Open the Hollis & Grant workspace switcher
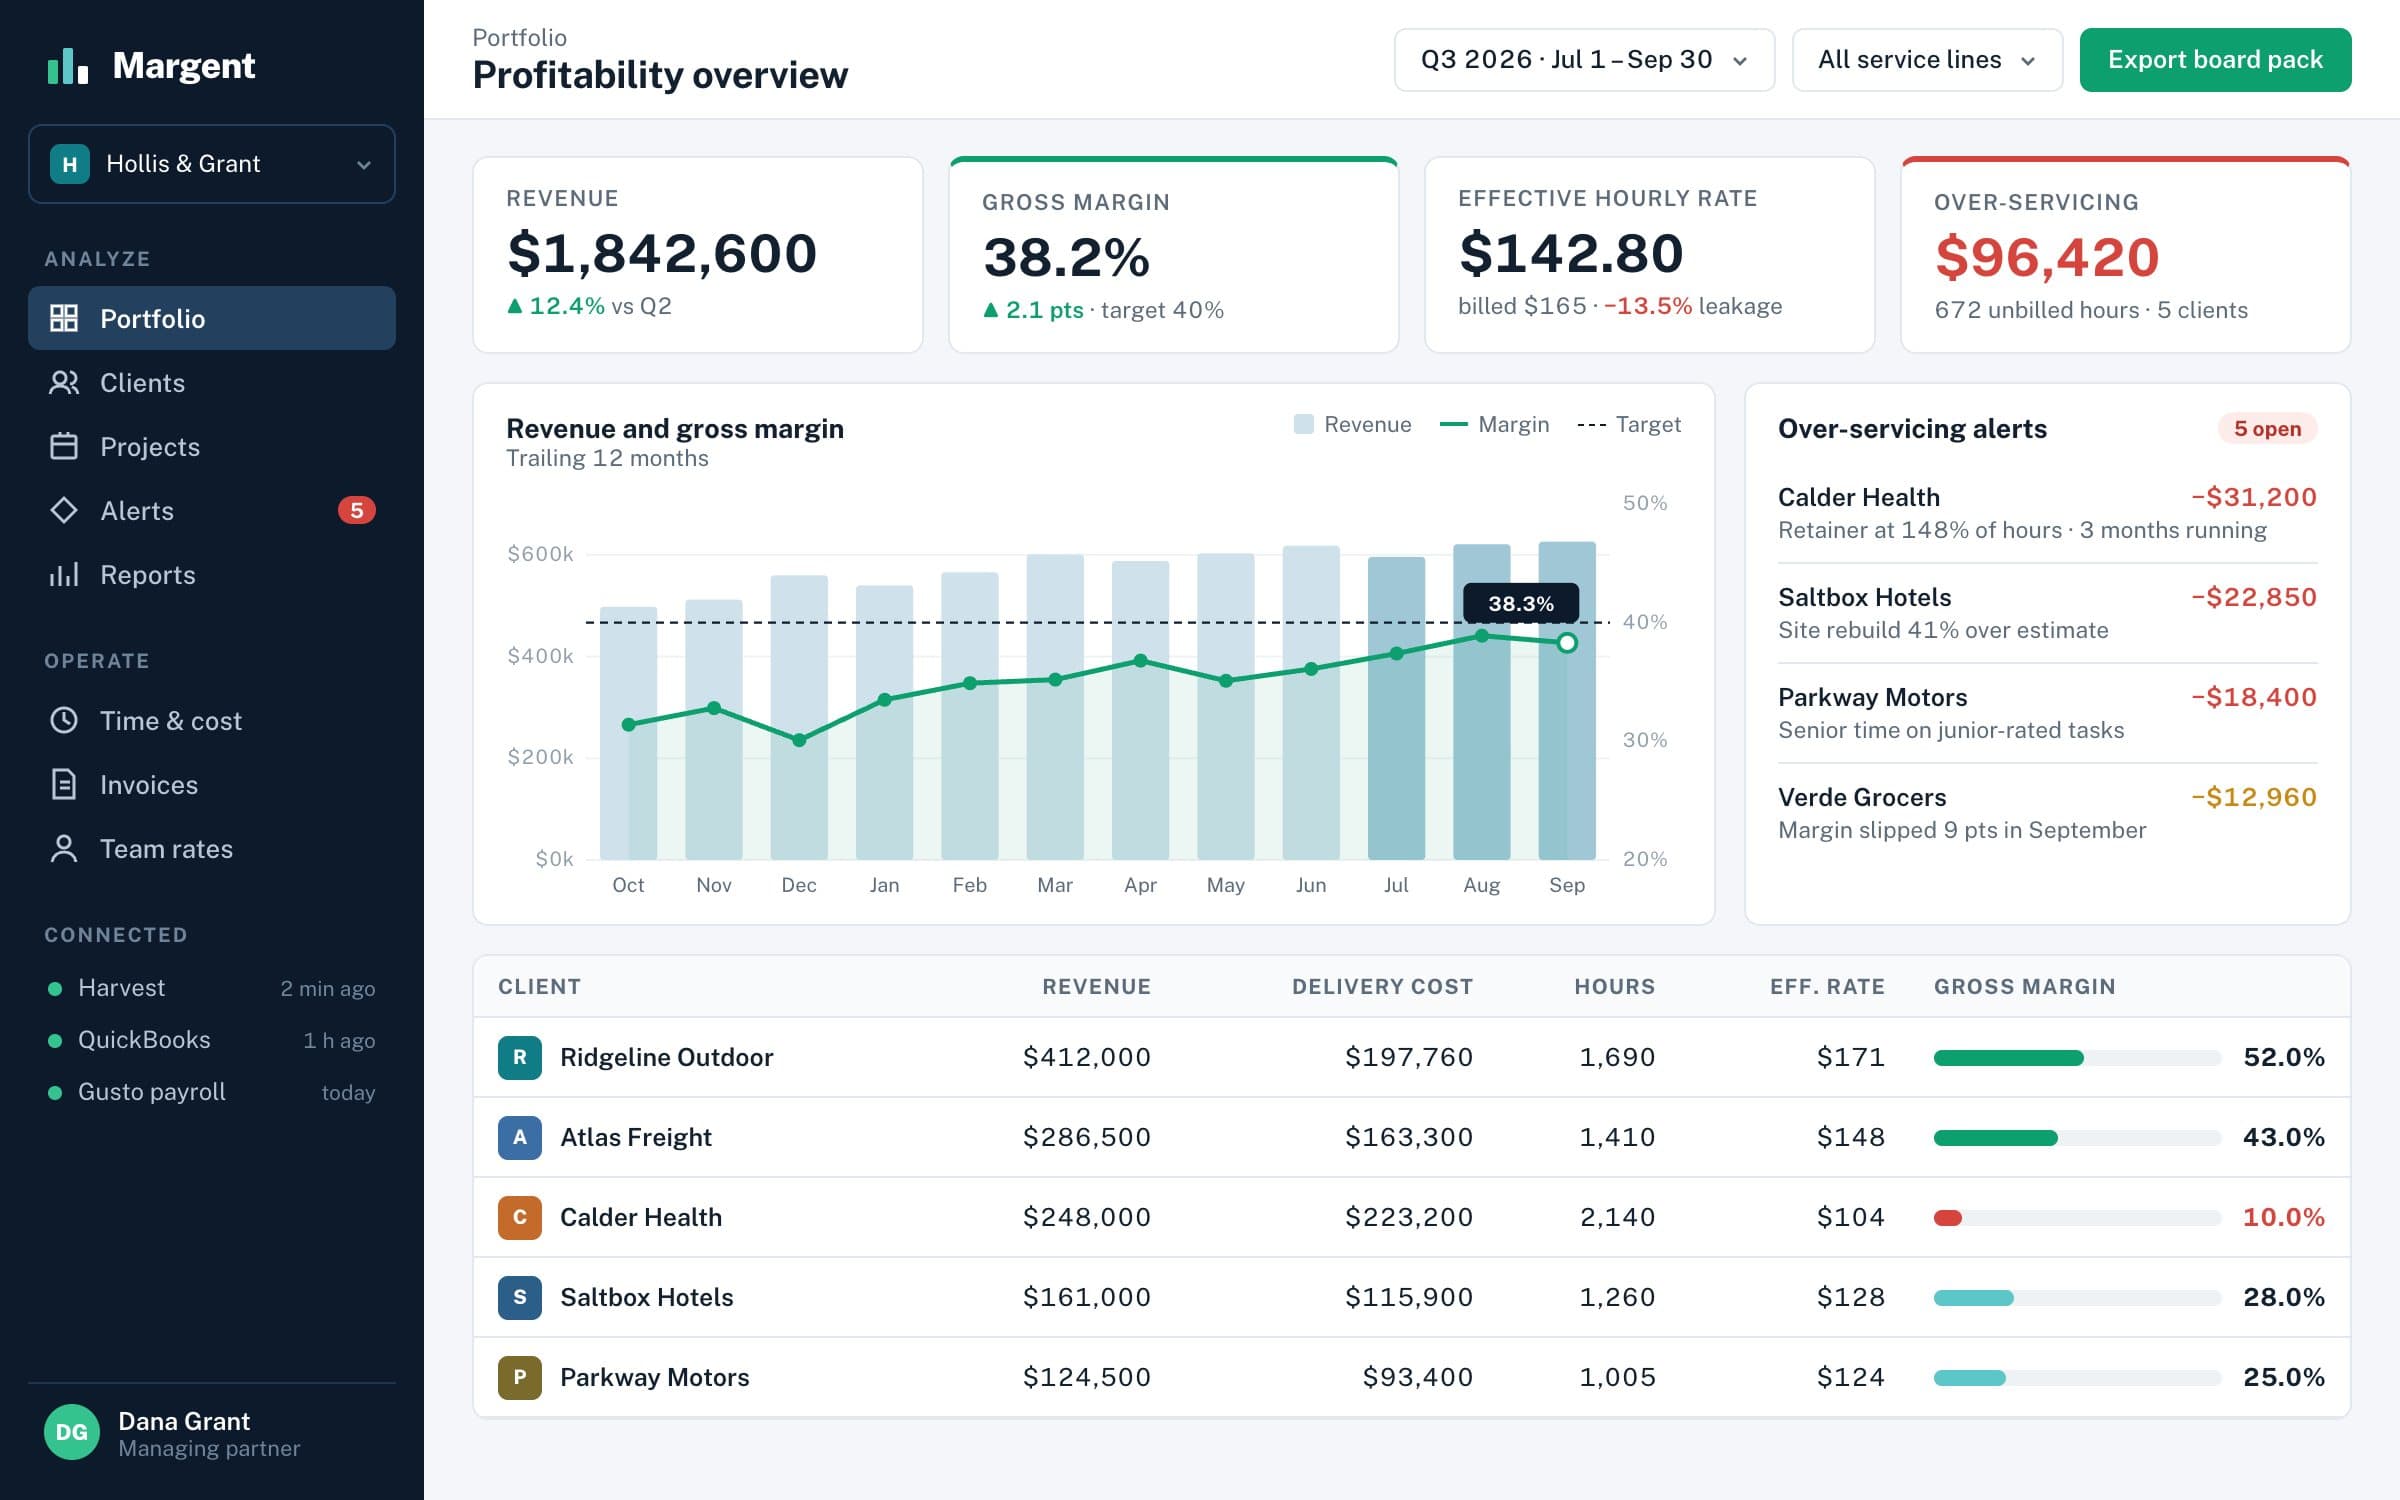 (212, 164)
